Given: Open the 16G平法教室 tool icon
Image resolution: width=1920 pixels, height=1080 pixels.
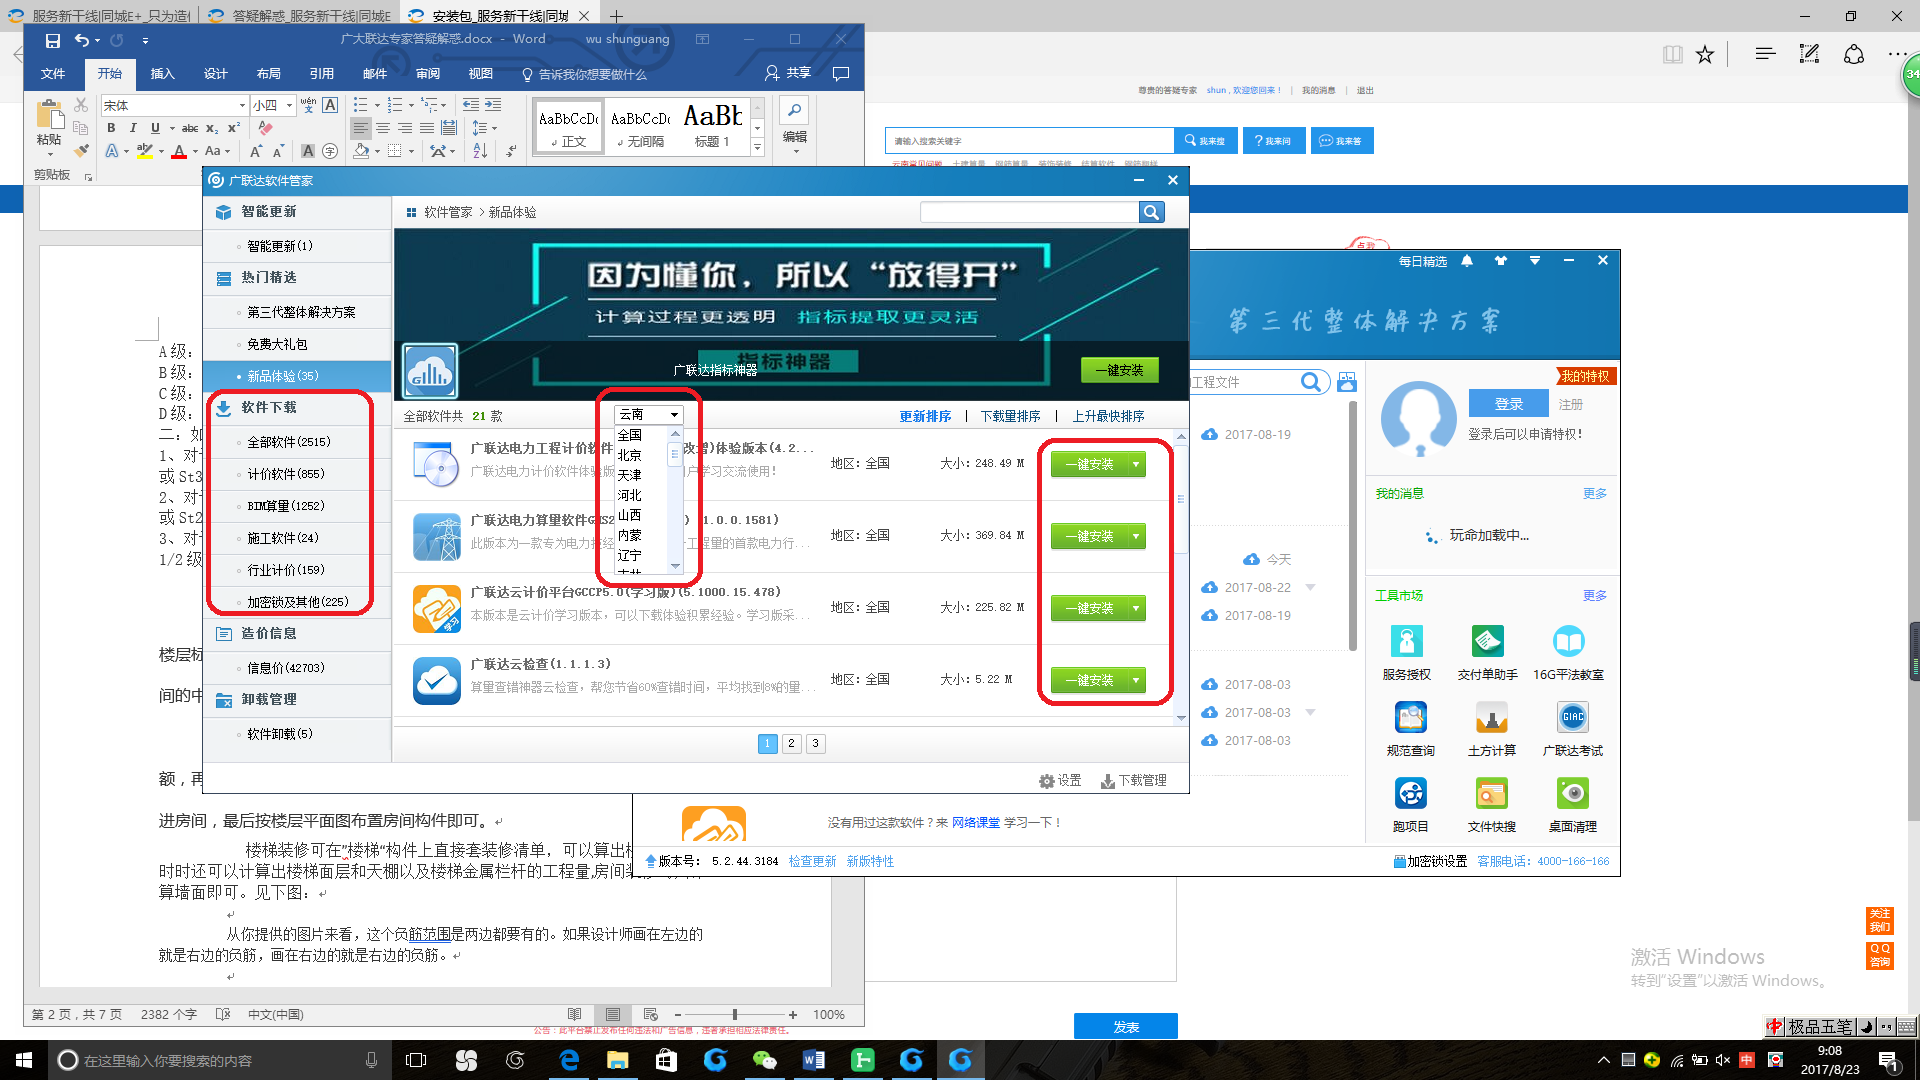Looking at the screenshot, I should (1568, 641).
